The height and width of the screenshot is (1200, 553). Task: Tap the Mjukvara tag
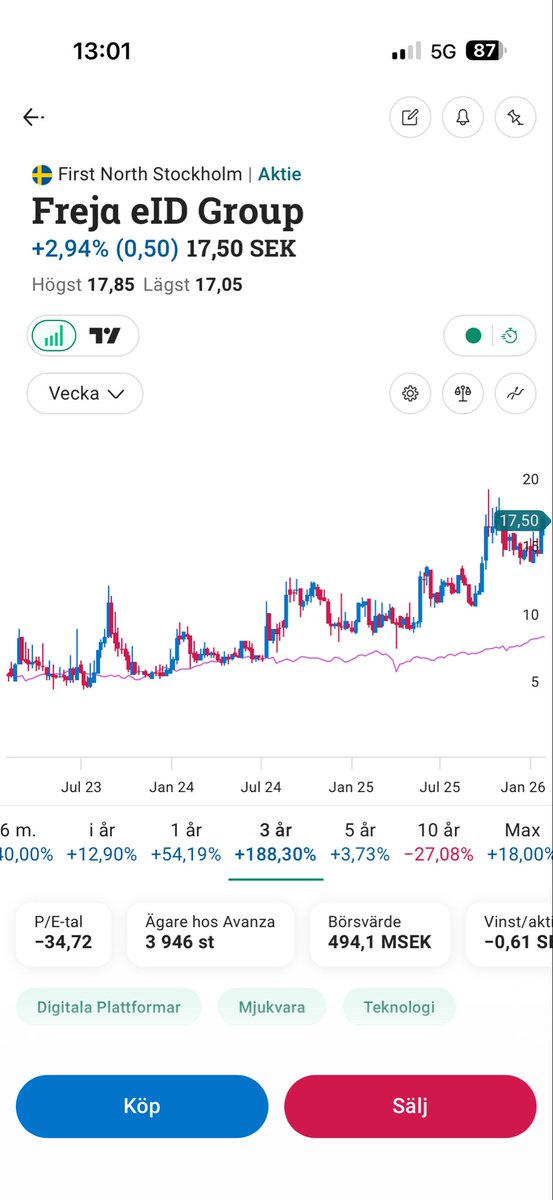(x=272, y=1007)
